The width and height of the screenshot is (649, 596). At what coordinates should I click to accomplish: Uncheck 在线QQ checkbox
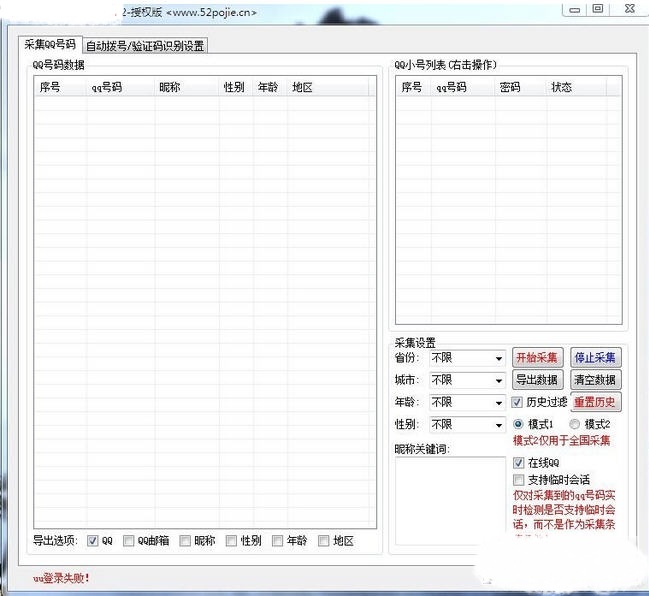pos(518,463)
